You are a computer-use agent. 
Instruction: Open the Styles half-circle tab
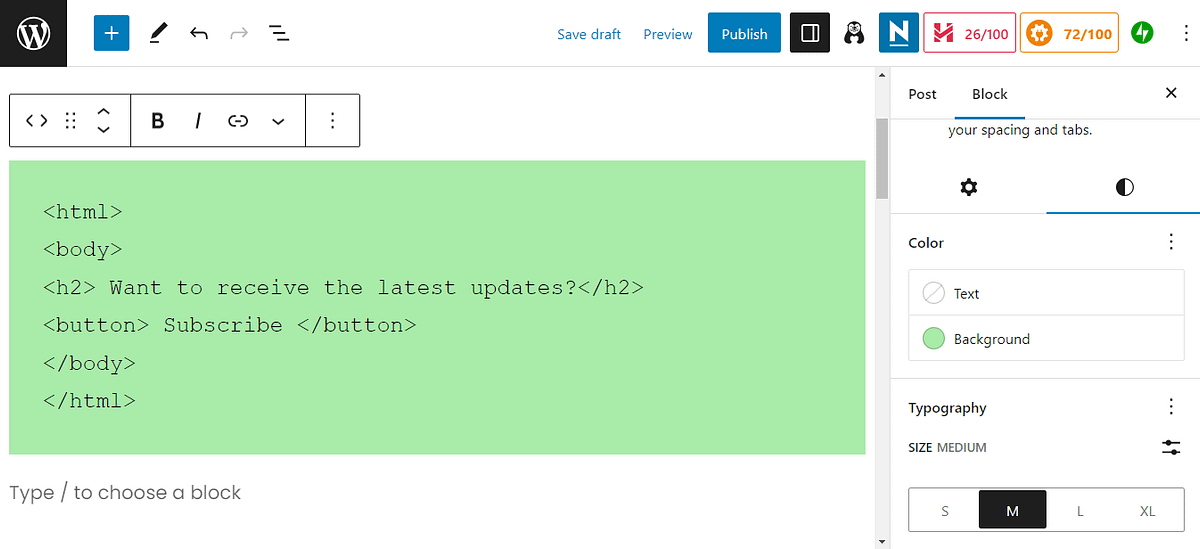[1124, 187]
